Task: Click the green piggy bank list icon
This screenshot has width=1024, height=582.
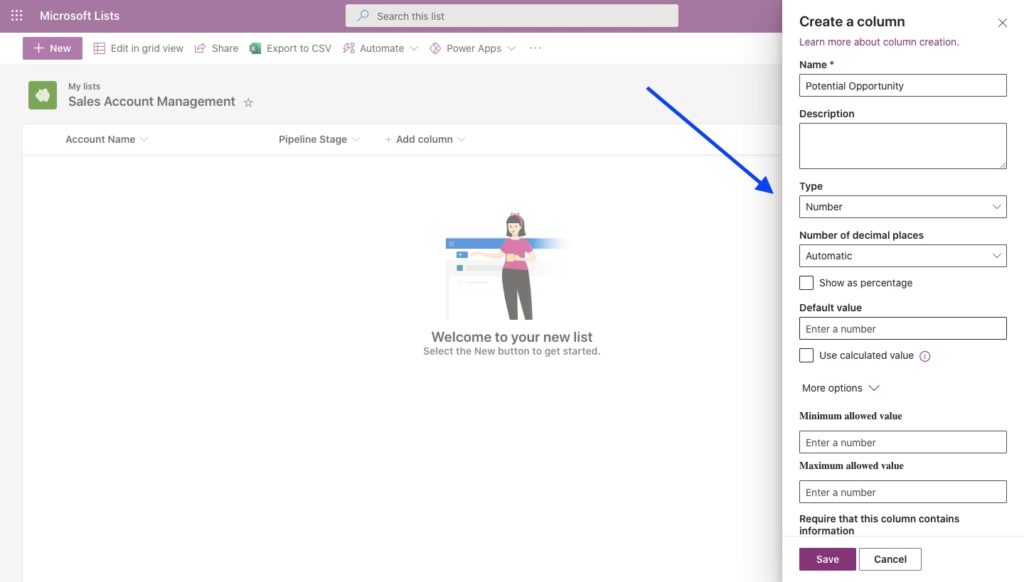Action: click(42, 95)
